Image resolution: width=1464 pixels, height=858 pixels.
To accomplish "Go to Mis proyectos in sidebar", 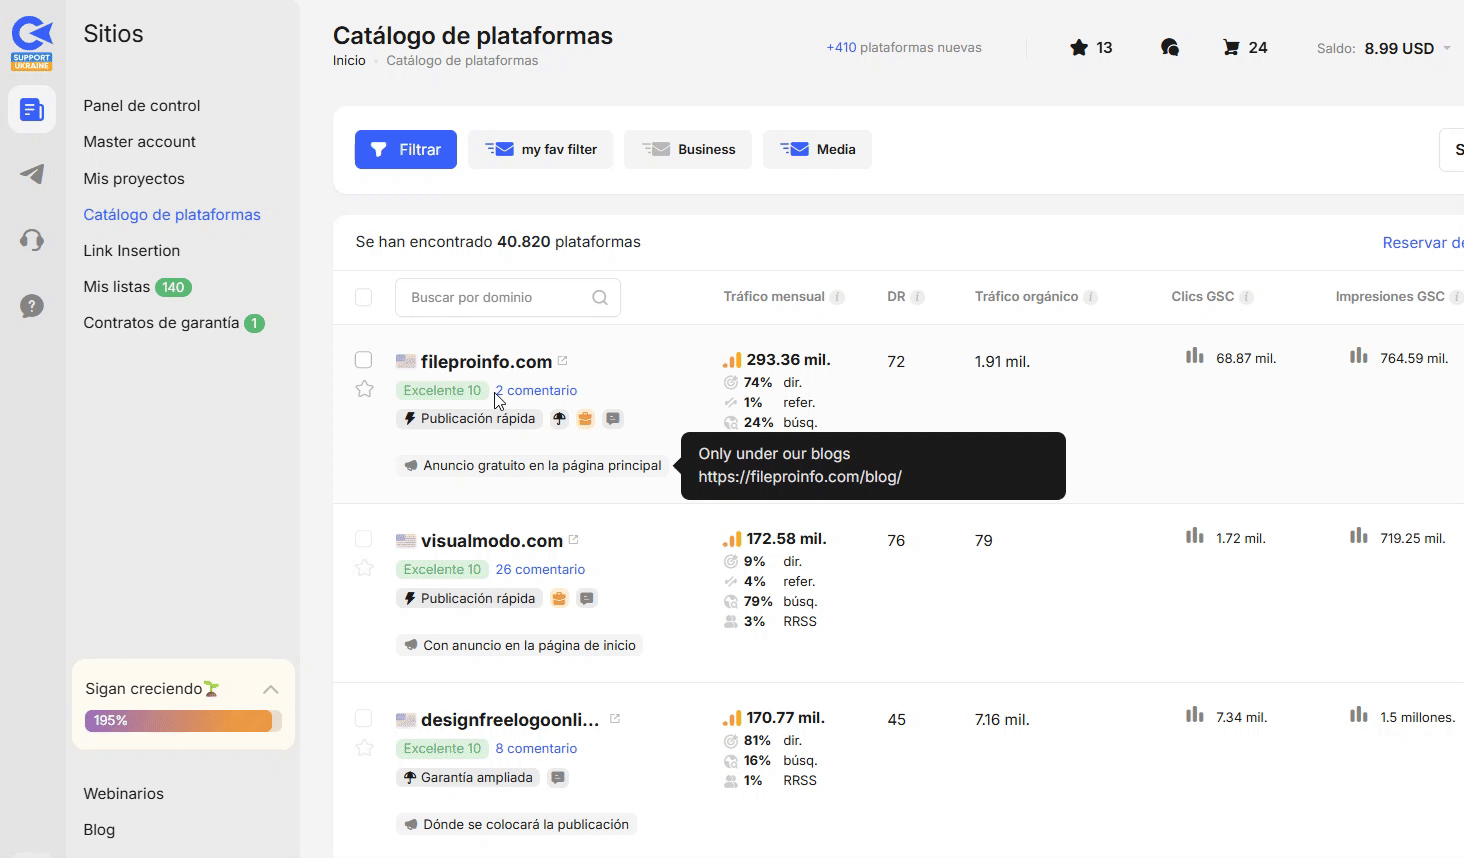I will [134, 179].
